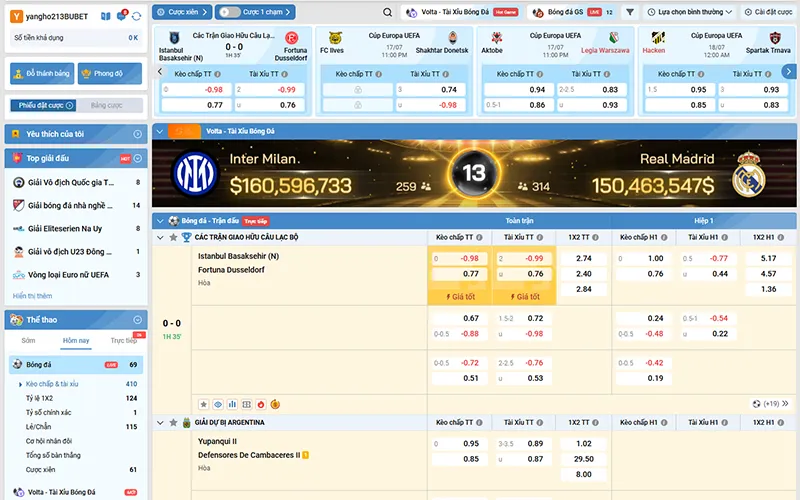The image size is (800, 500).
Task: Open the message notifications icon
Action: (x=121, y=16)
